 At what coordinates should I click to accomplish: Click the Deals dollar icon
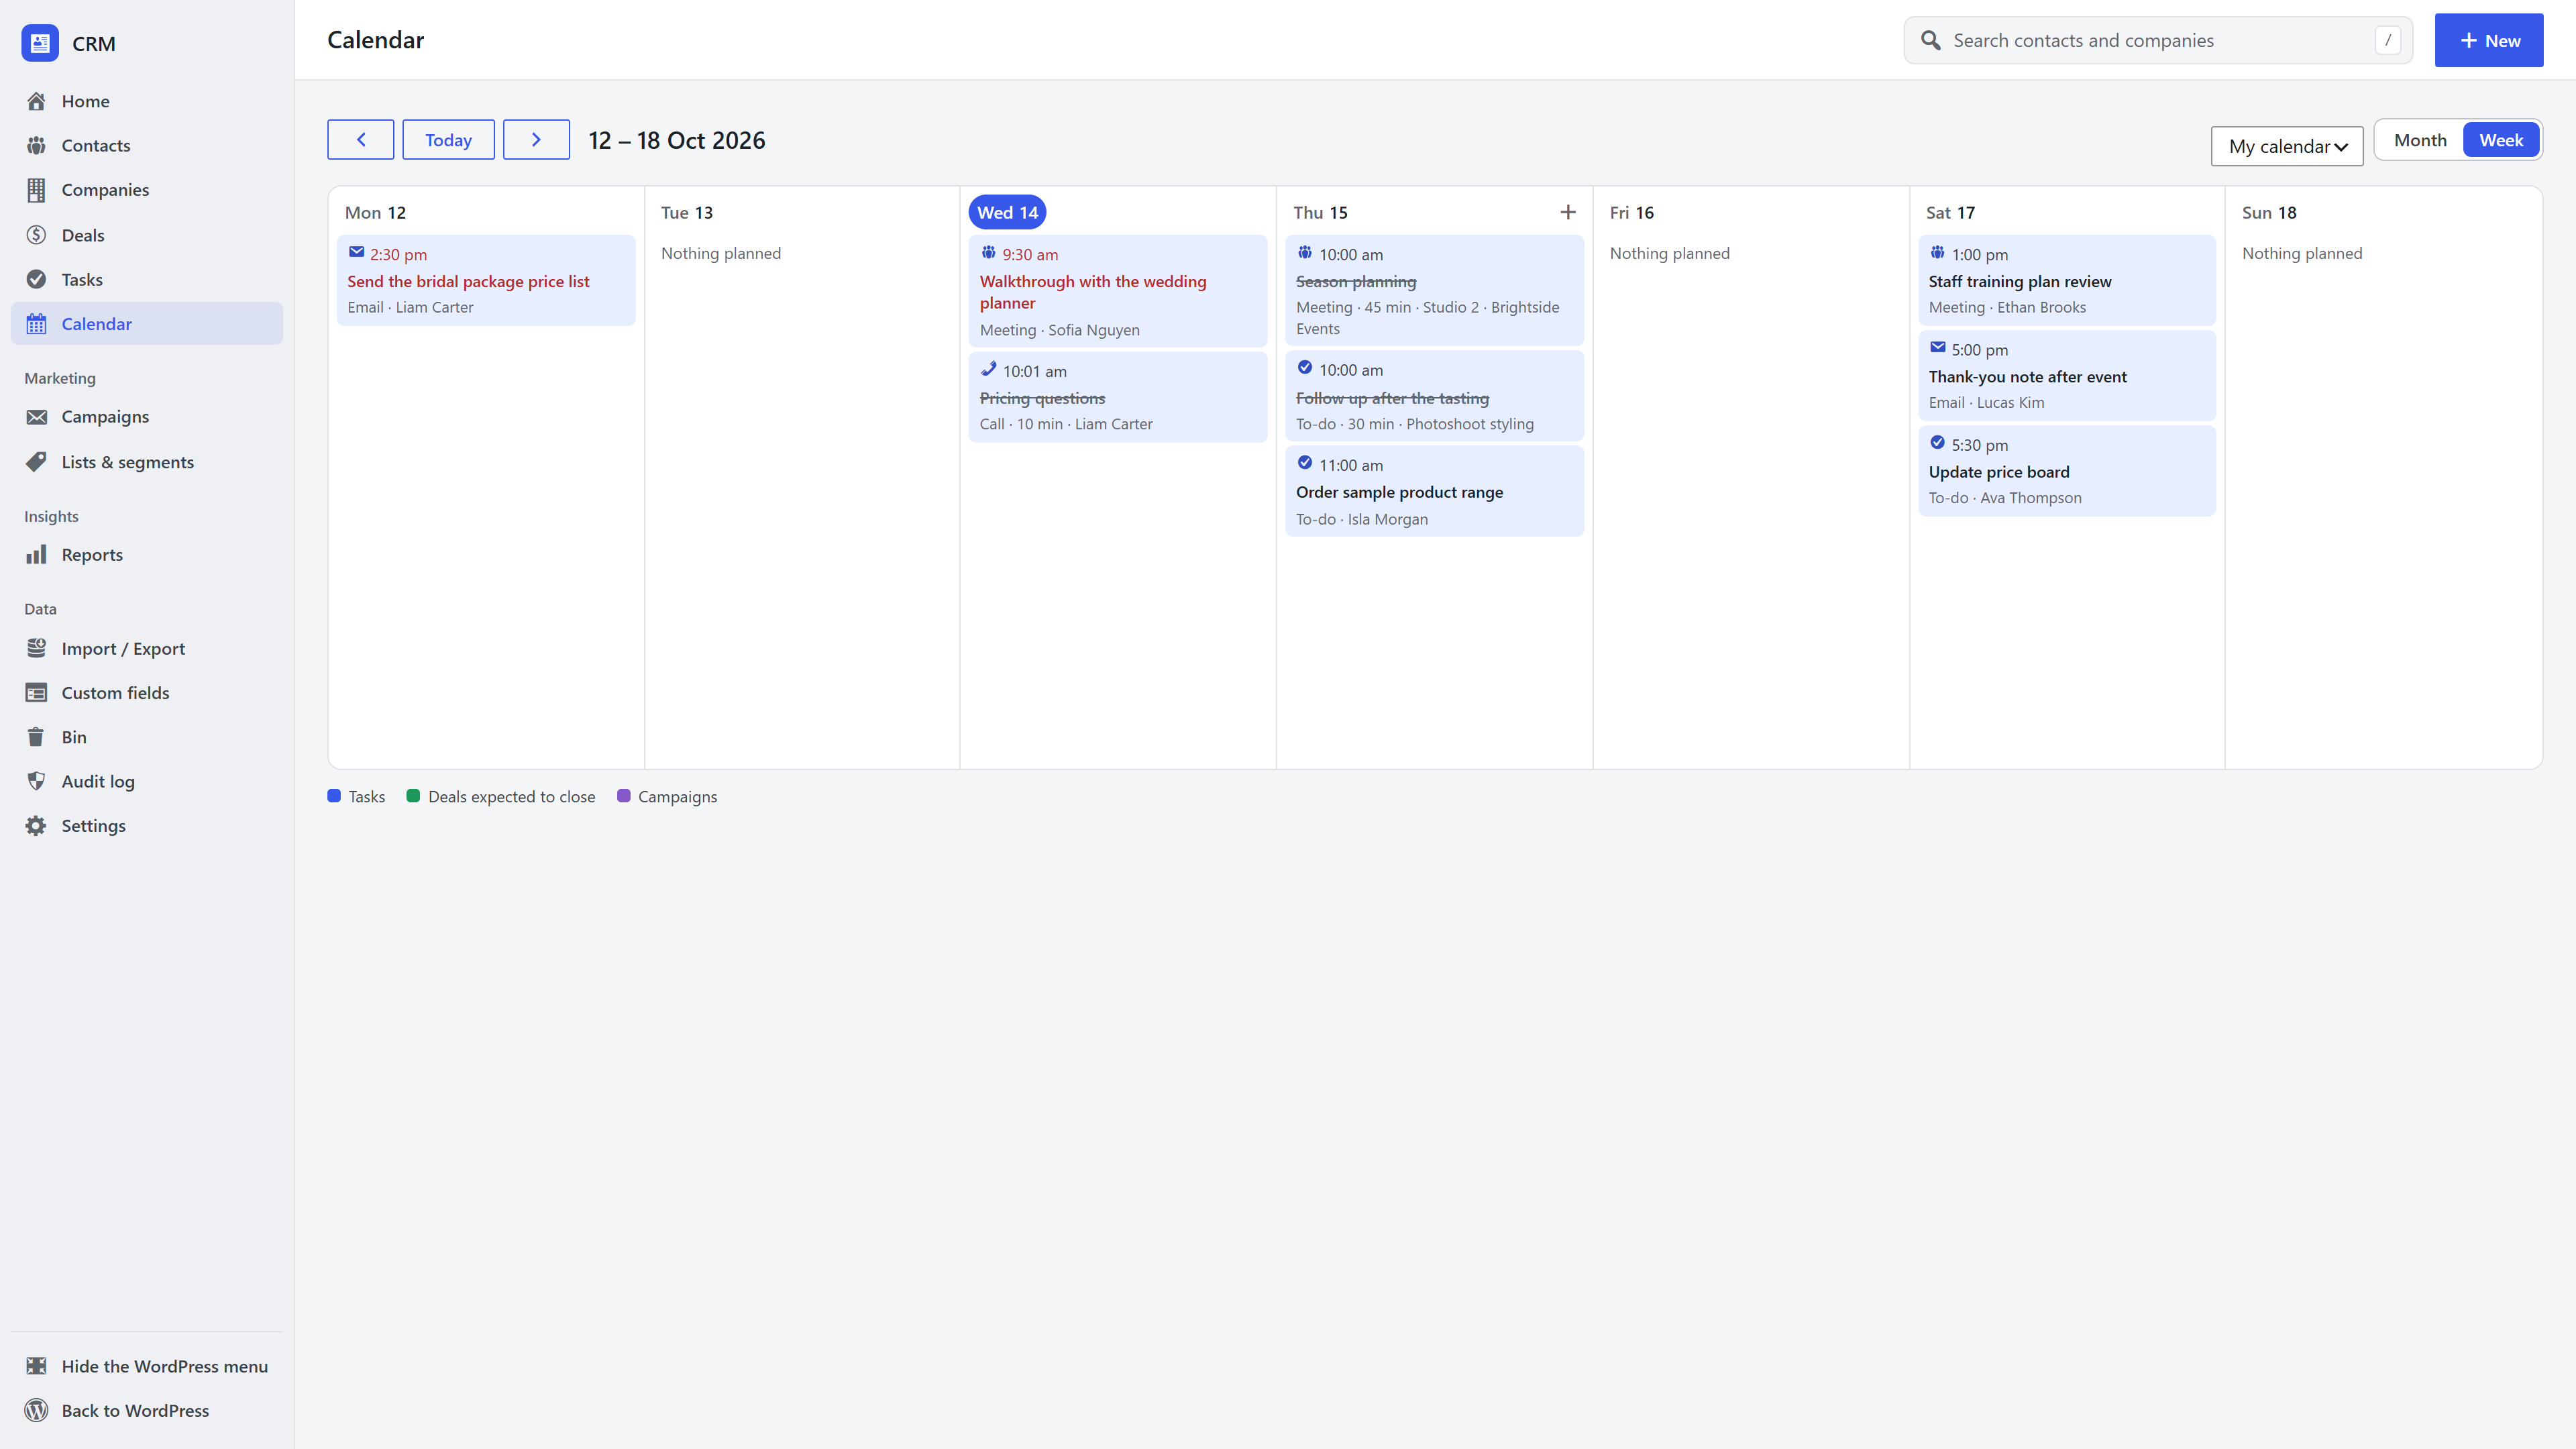click(x=36, y=235)
